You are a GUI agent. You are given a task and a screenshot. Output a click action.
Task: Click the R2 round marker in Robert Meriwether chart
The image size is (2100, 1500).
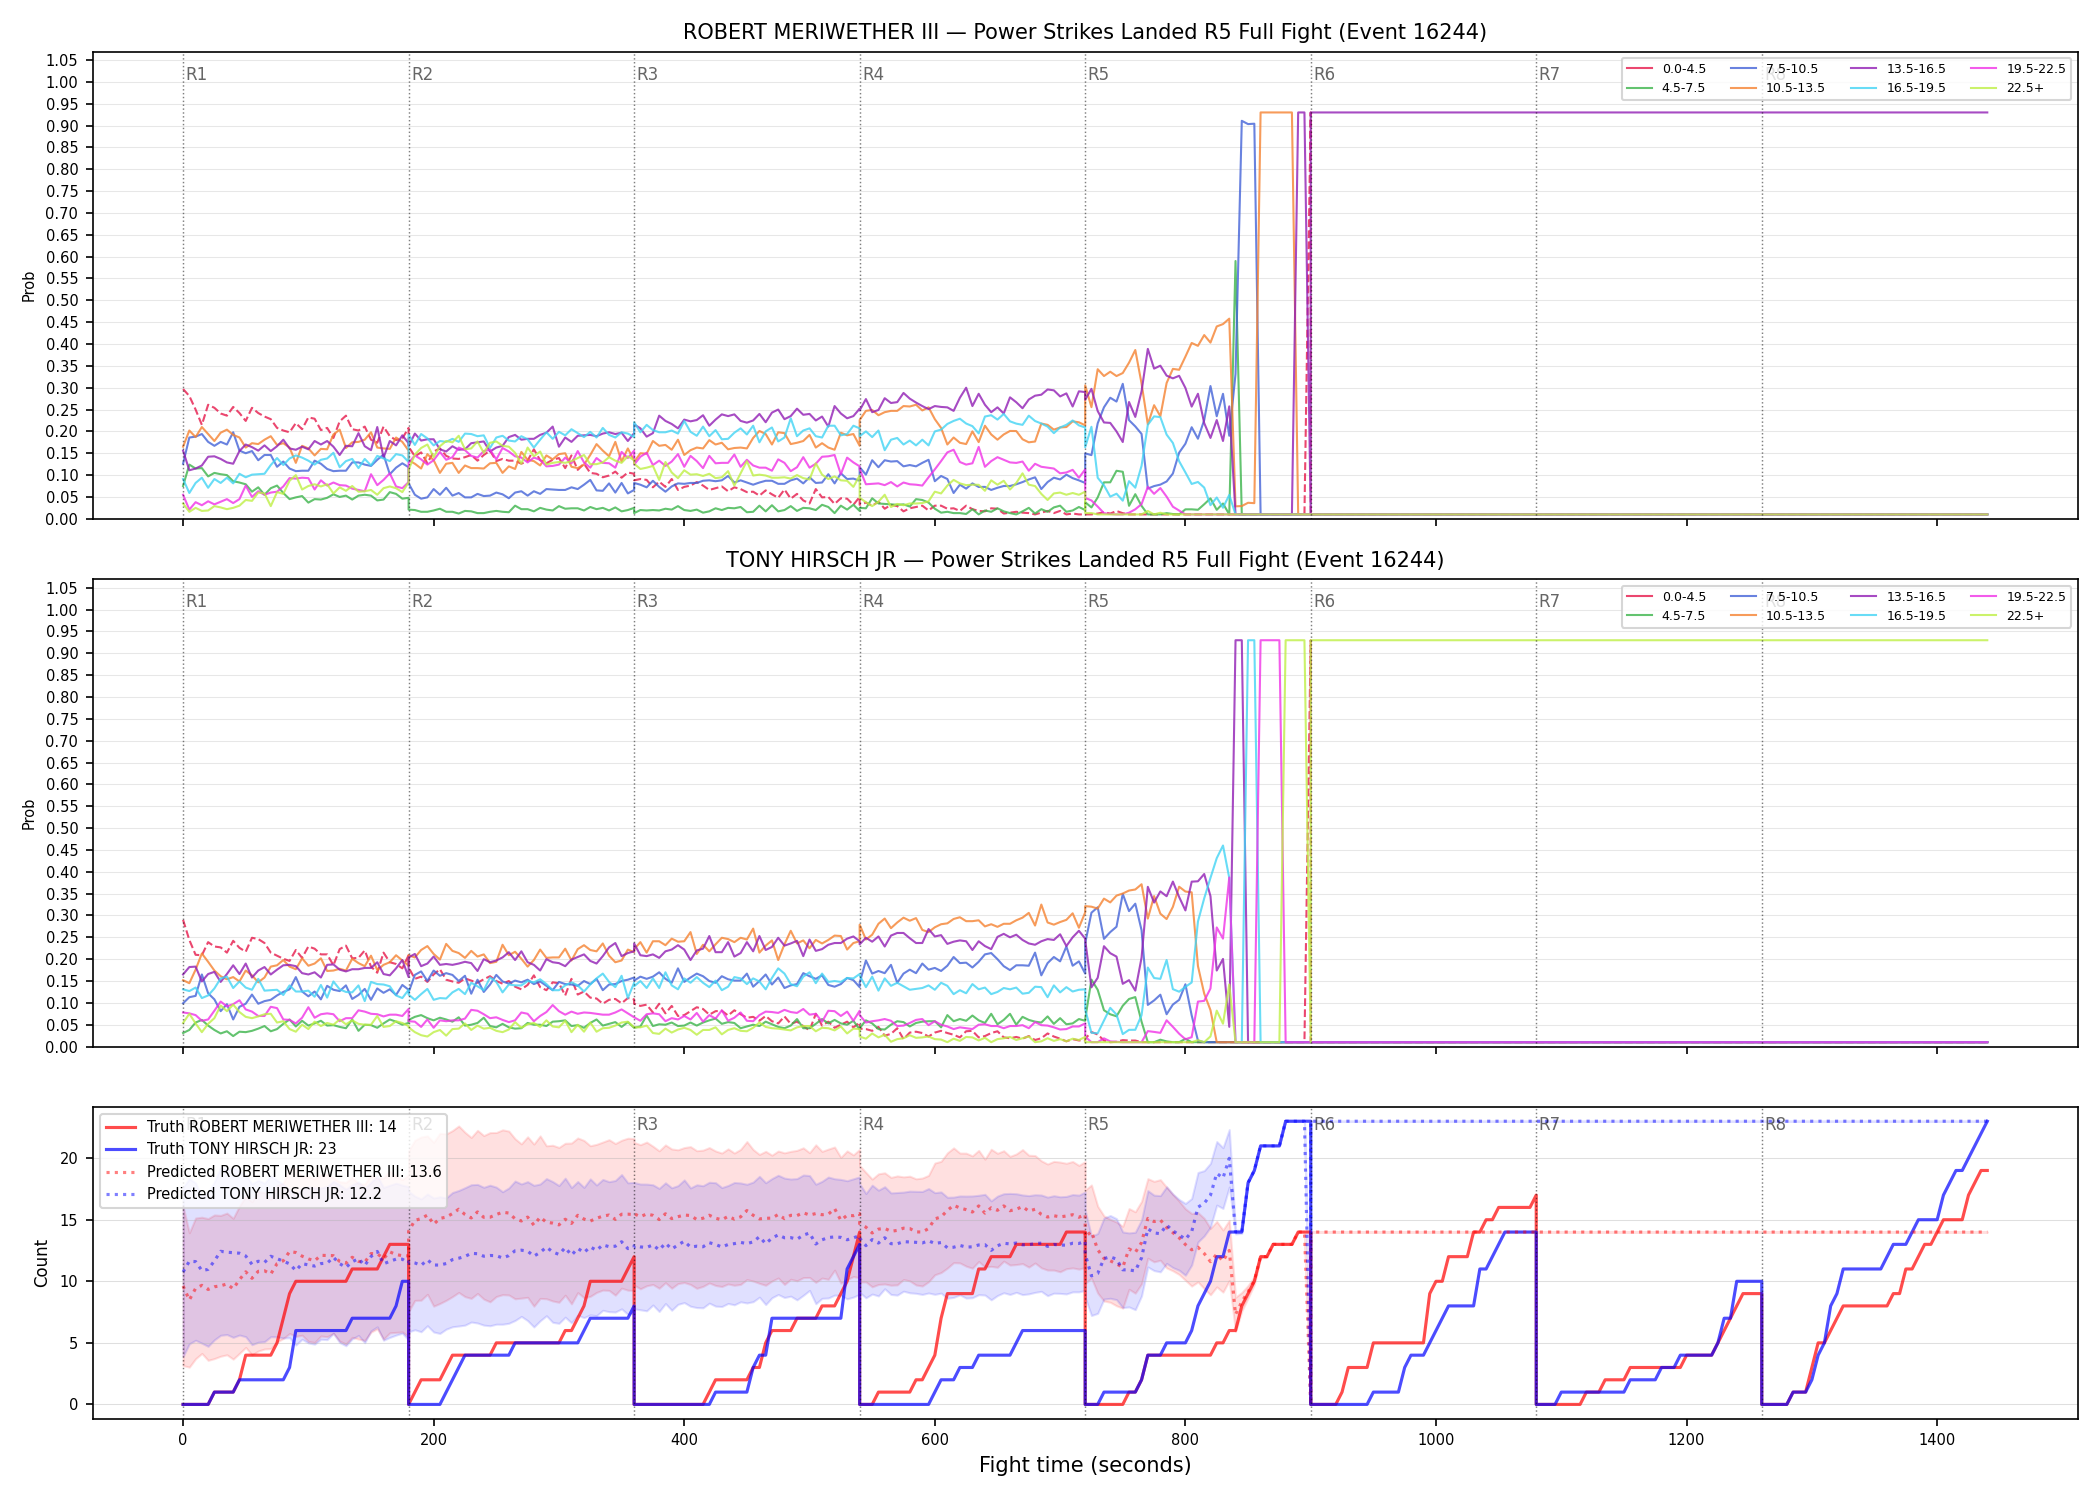coord(422,74)
